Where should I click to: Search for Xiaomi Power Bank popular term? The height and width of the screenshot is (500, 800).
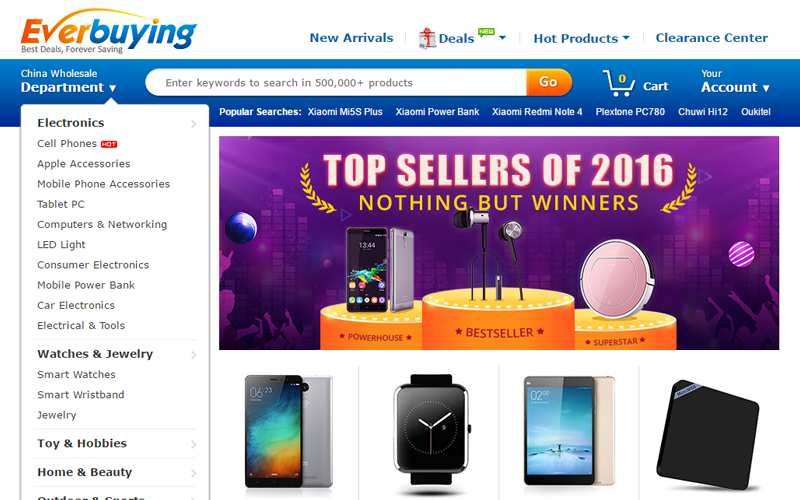(437, 112)
